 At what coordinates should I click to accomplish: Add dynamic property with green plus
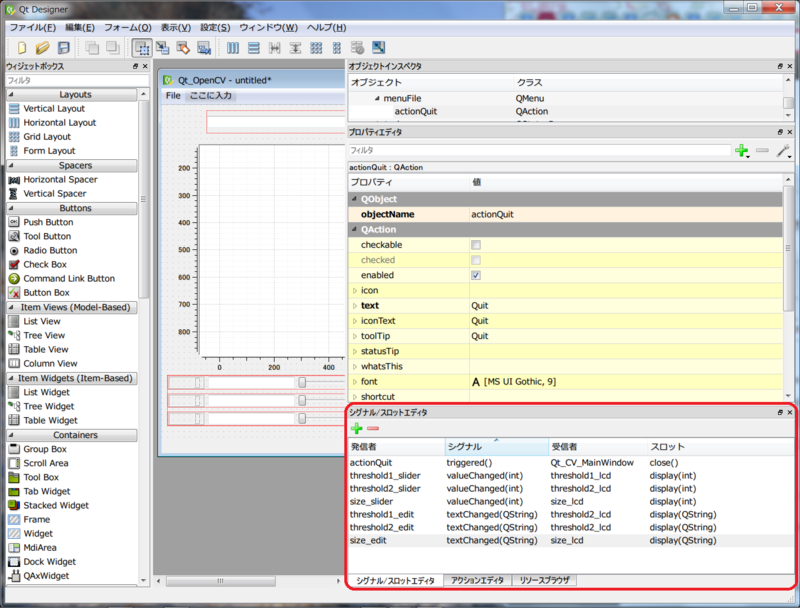click(x=741, y=150)
